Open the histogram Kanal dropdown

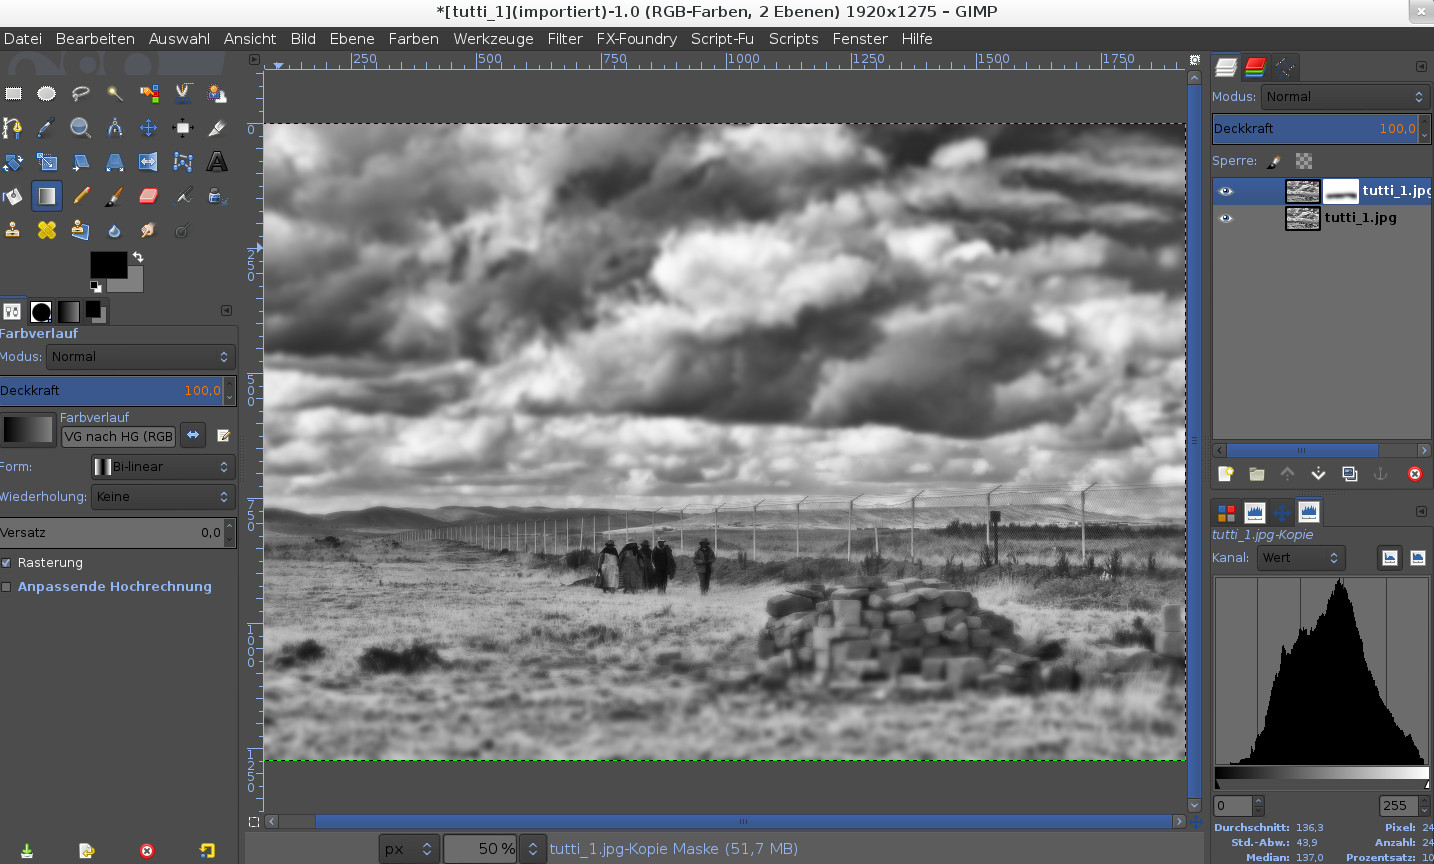(1300, 558)
